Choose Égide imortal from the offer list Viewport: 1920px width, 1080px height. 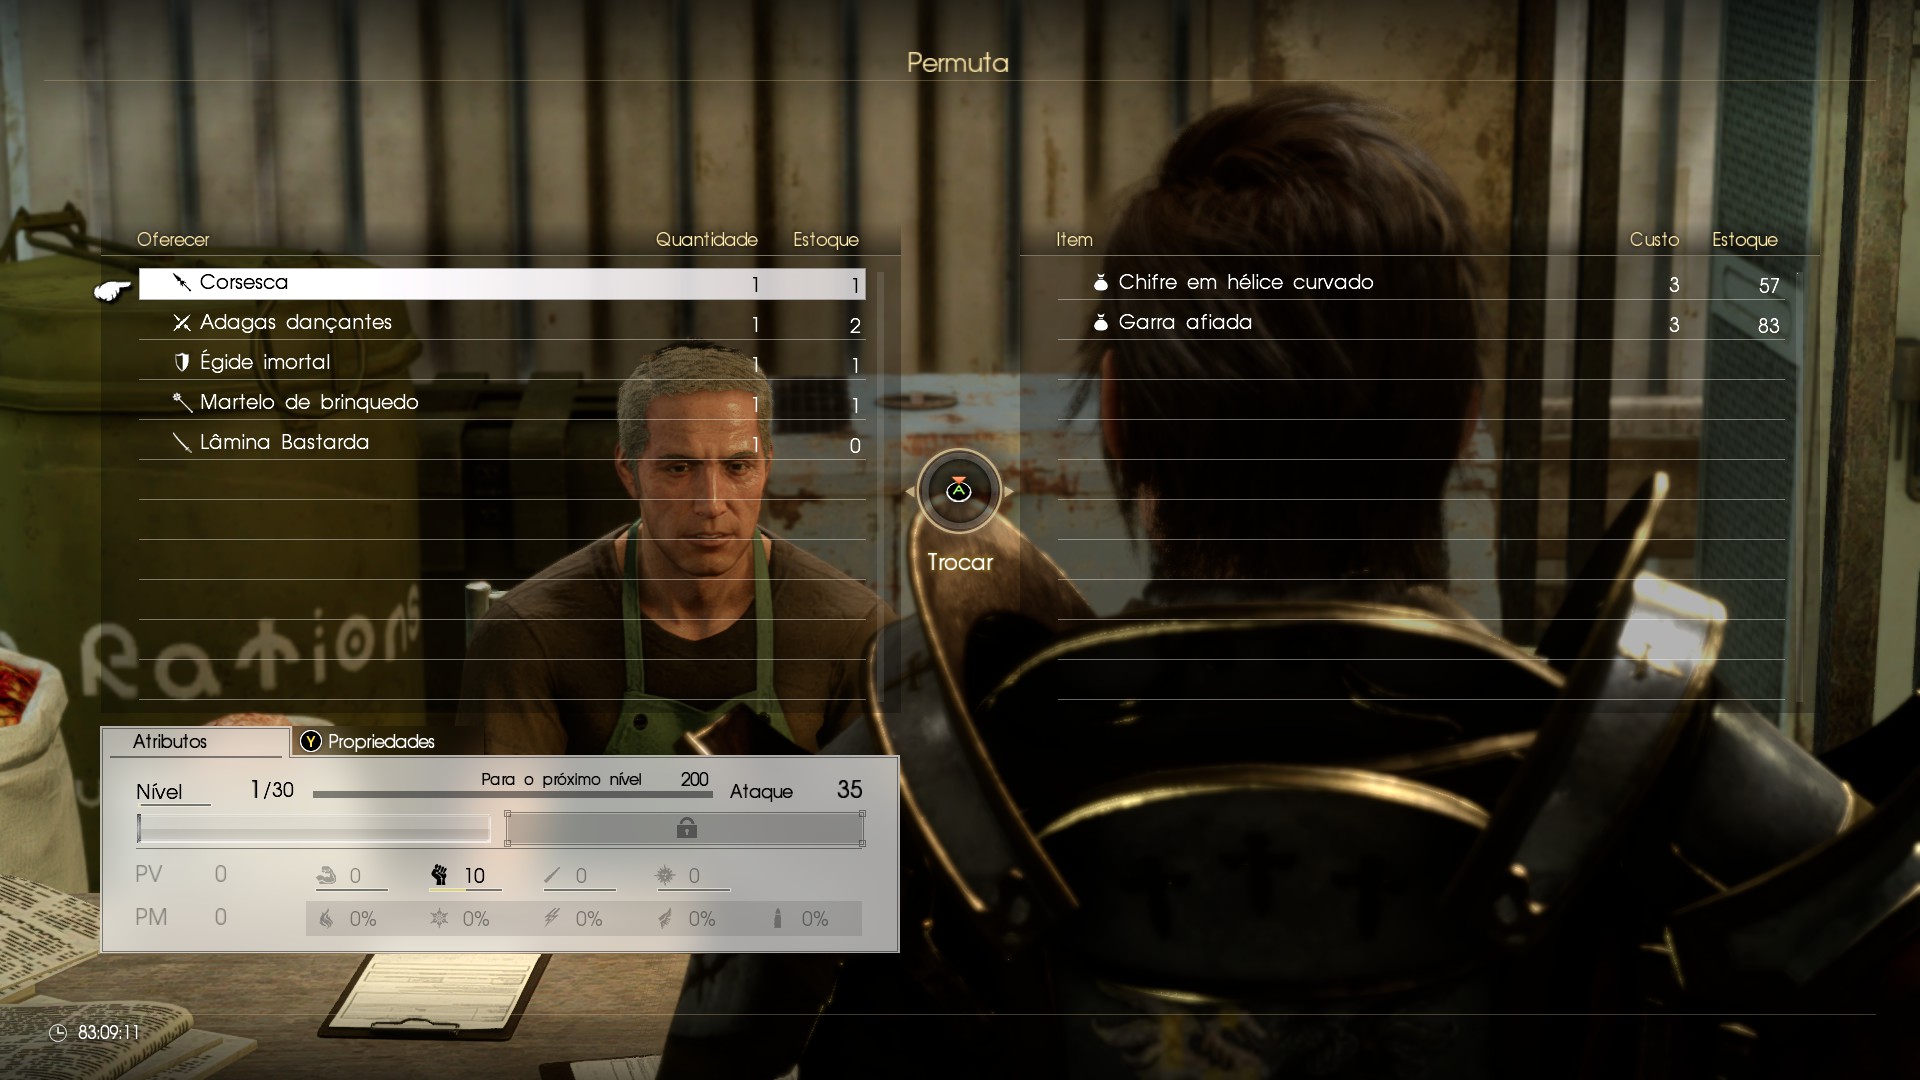[502, 363]
